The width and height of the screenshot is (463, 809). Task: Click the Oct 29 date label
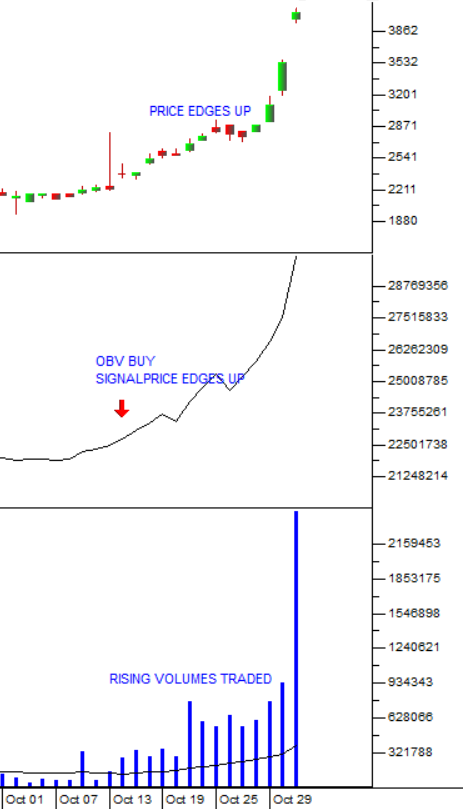pyautogui.click(x=292, y=800)
